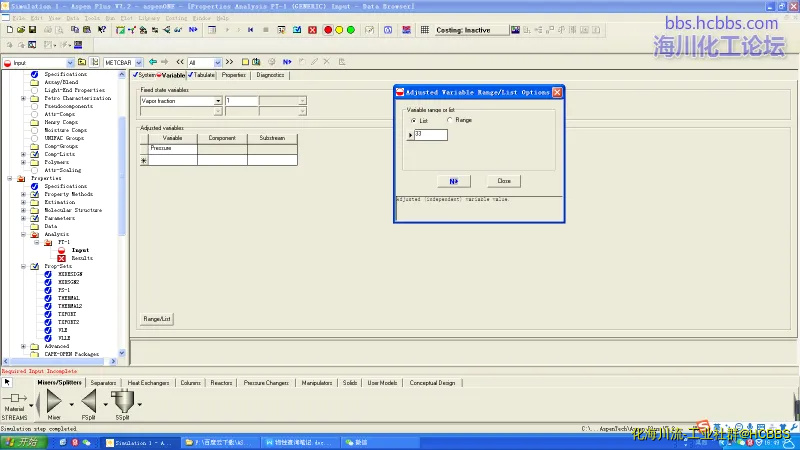This screenshot has width=800, height=450.
Task: Click the blue checkmark icon in the run toolbar
Action: pyautogui.click(x=297, y=30)
